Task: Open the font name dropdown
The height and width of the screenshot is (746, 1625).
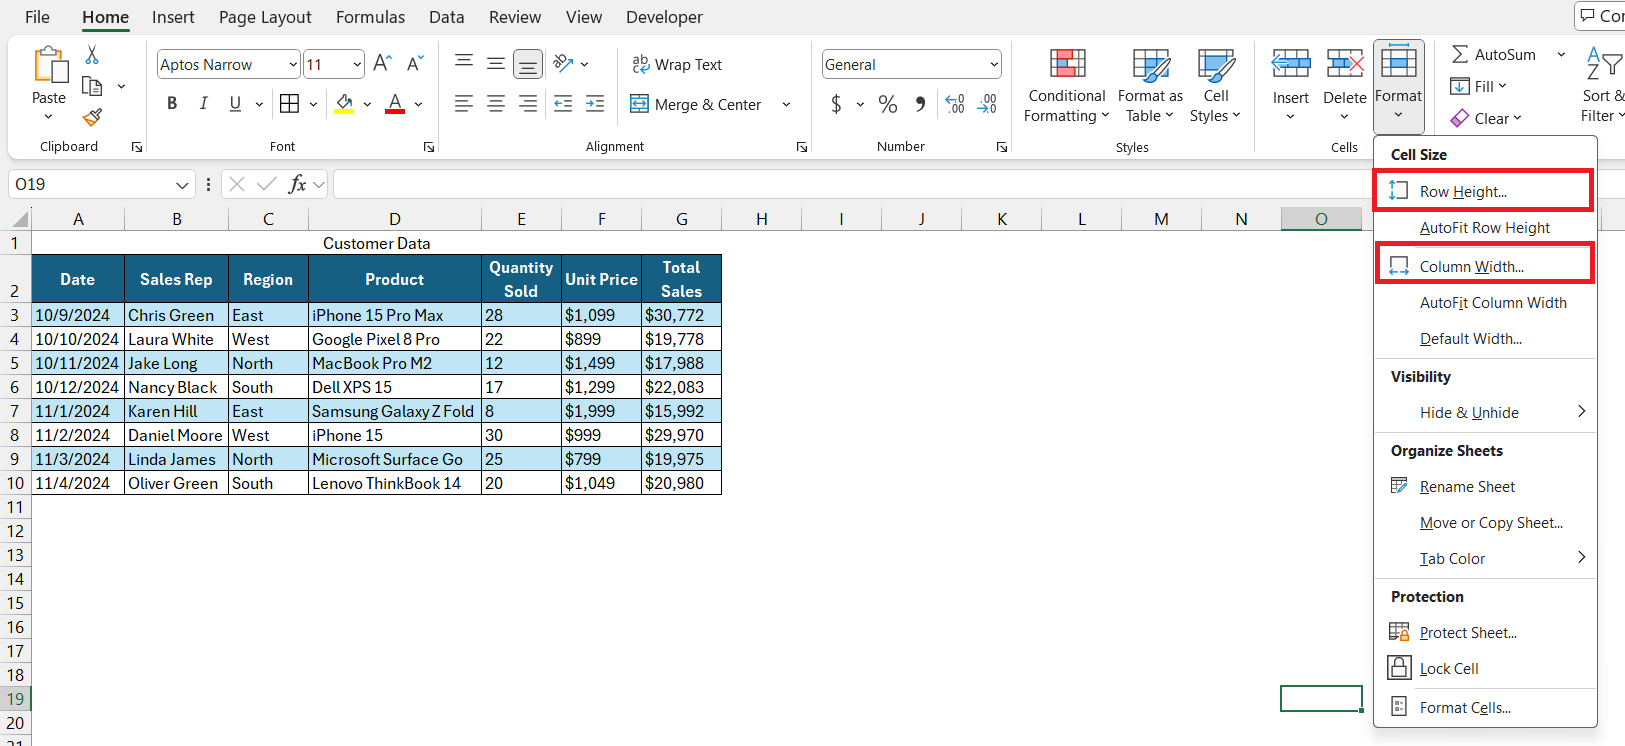Action: pos(293,65)
